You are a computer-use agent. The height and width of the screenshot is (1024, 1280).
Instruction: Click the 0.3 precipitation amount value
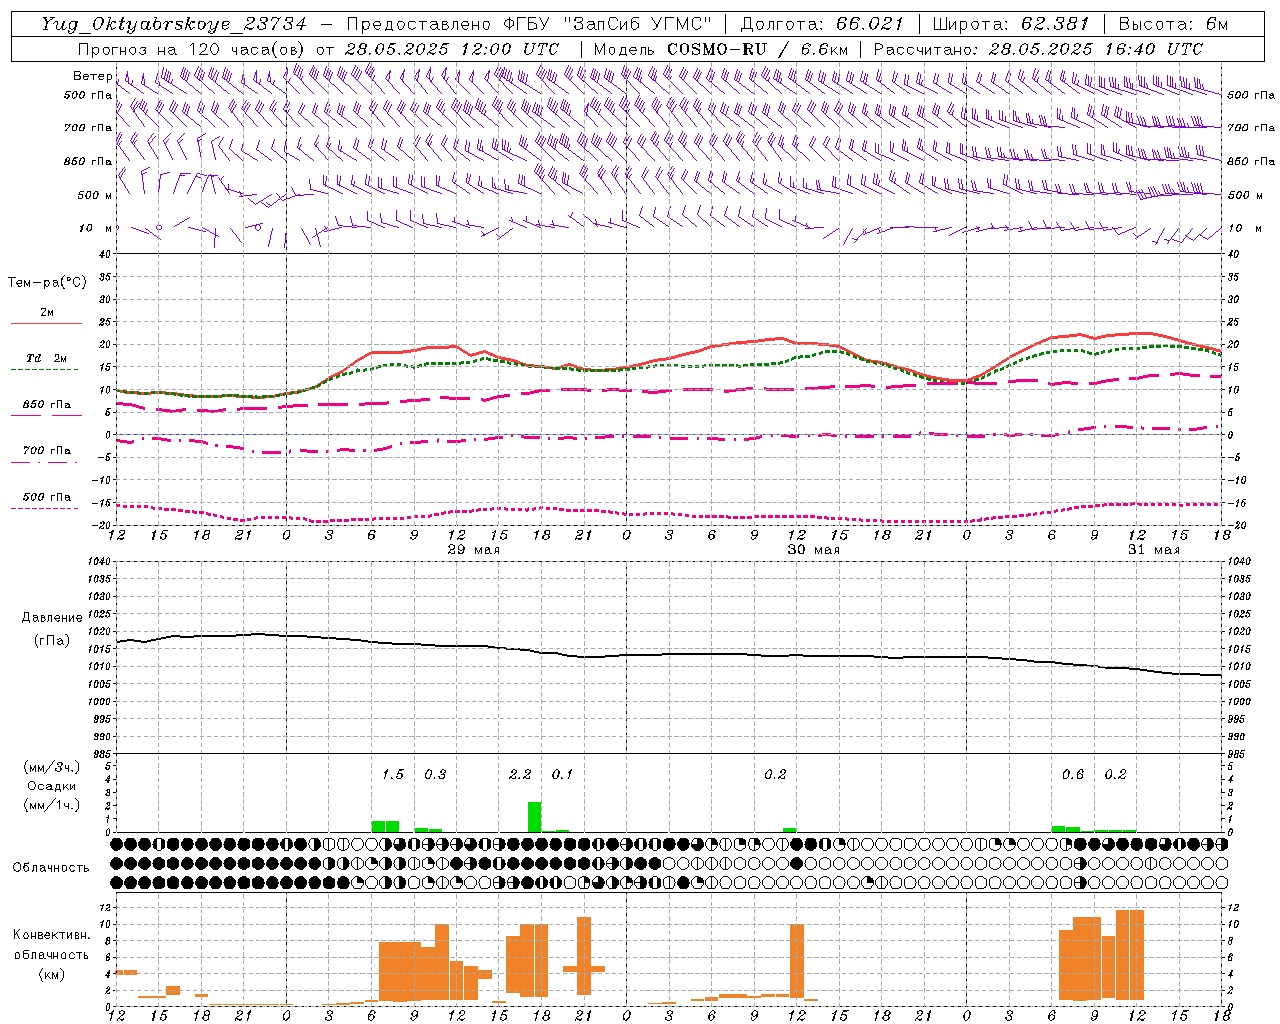(435, 774)
